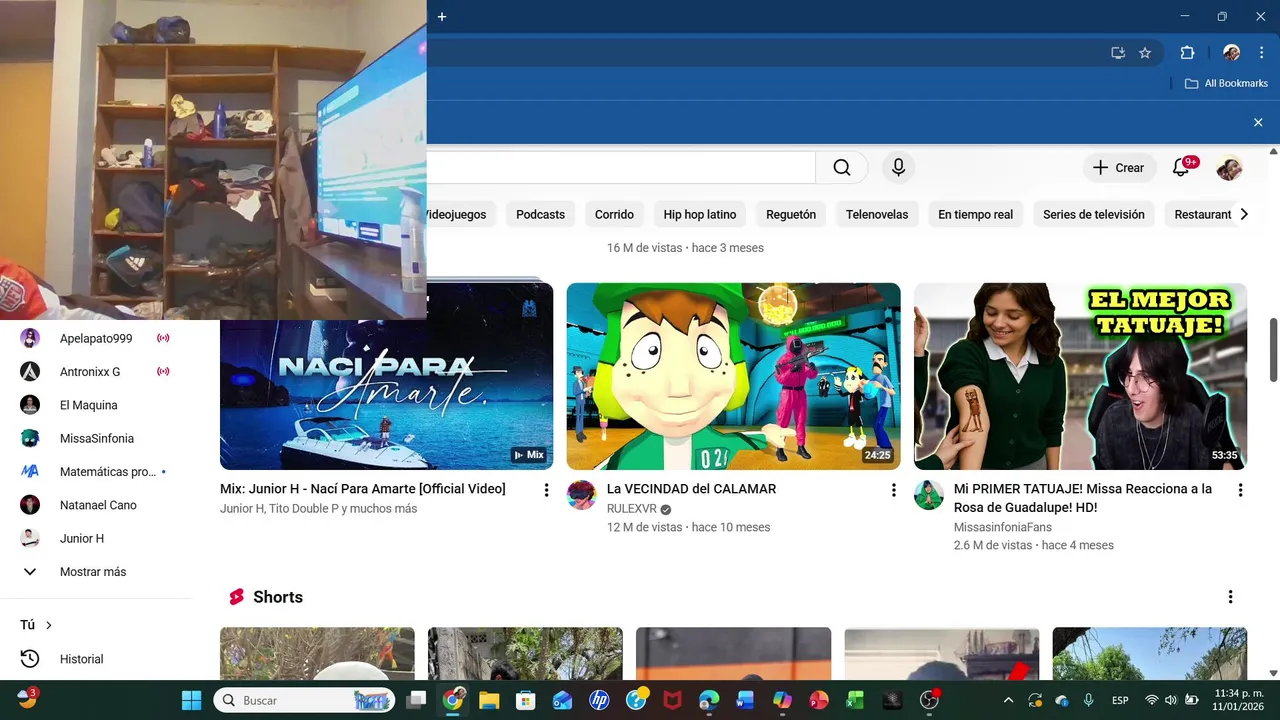Open the Windows Start menu

pyautogui.click(x=191, y=700)
